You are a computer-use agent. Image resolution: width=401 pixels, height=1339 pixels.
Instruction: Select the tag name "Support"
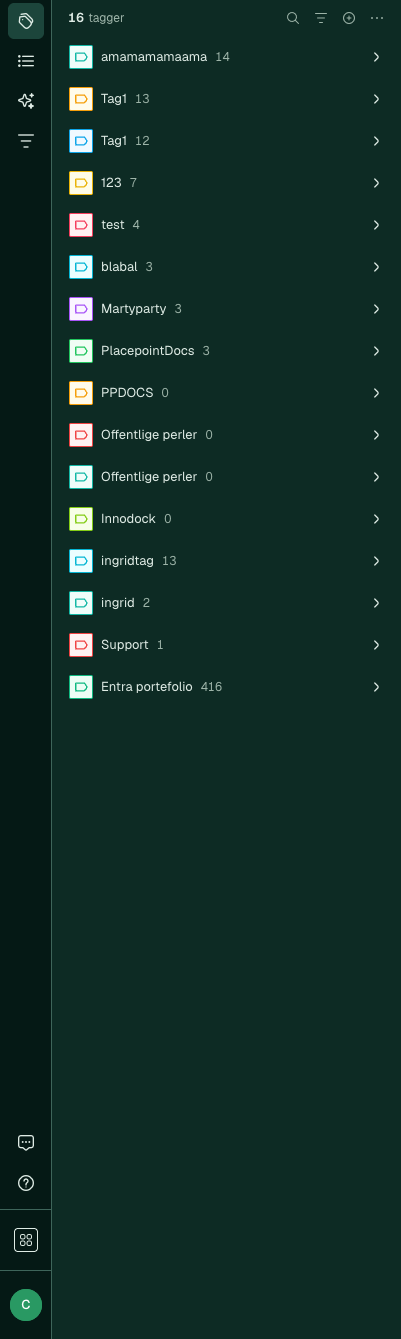pyautogui.click(x=125, y=645)
